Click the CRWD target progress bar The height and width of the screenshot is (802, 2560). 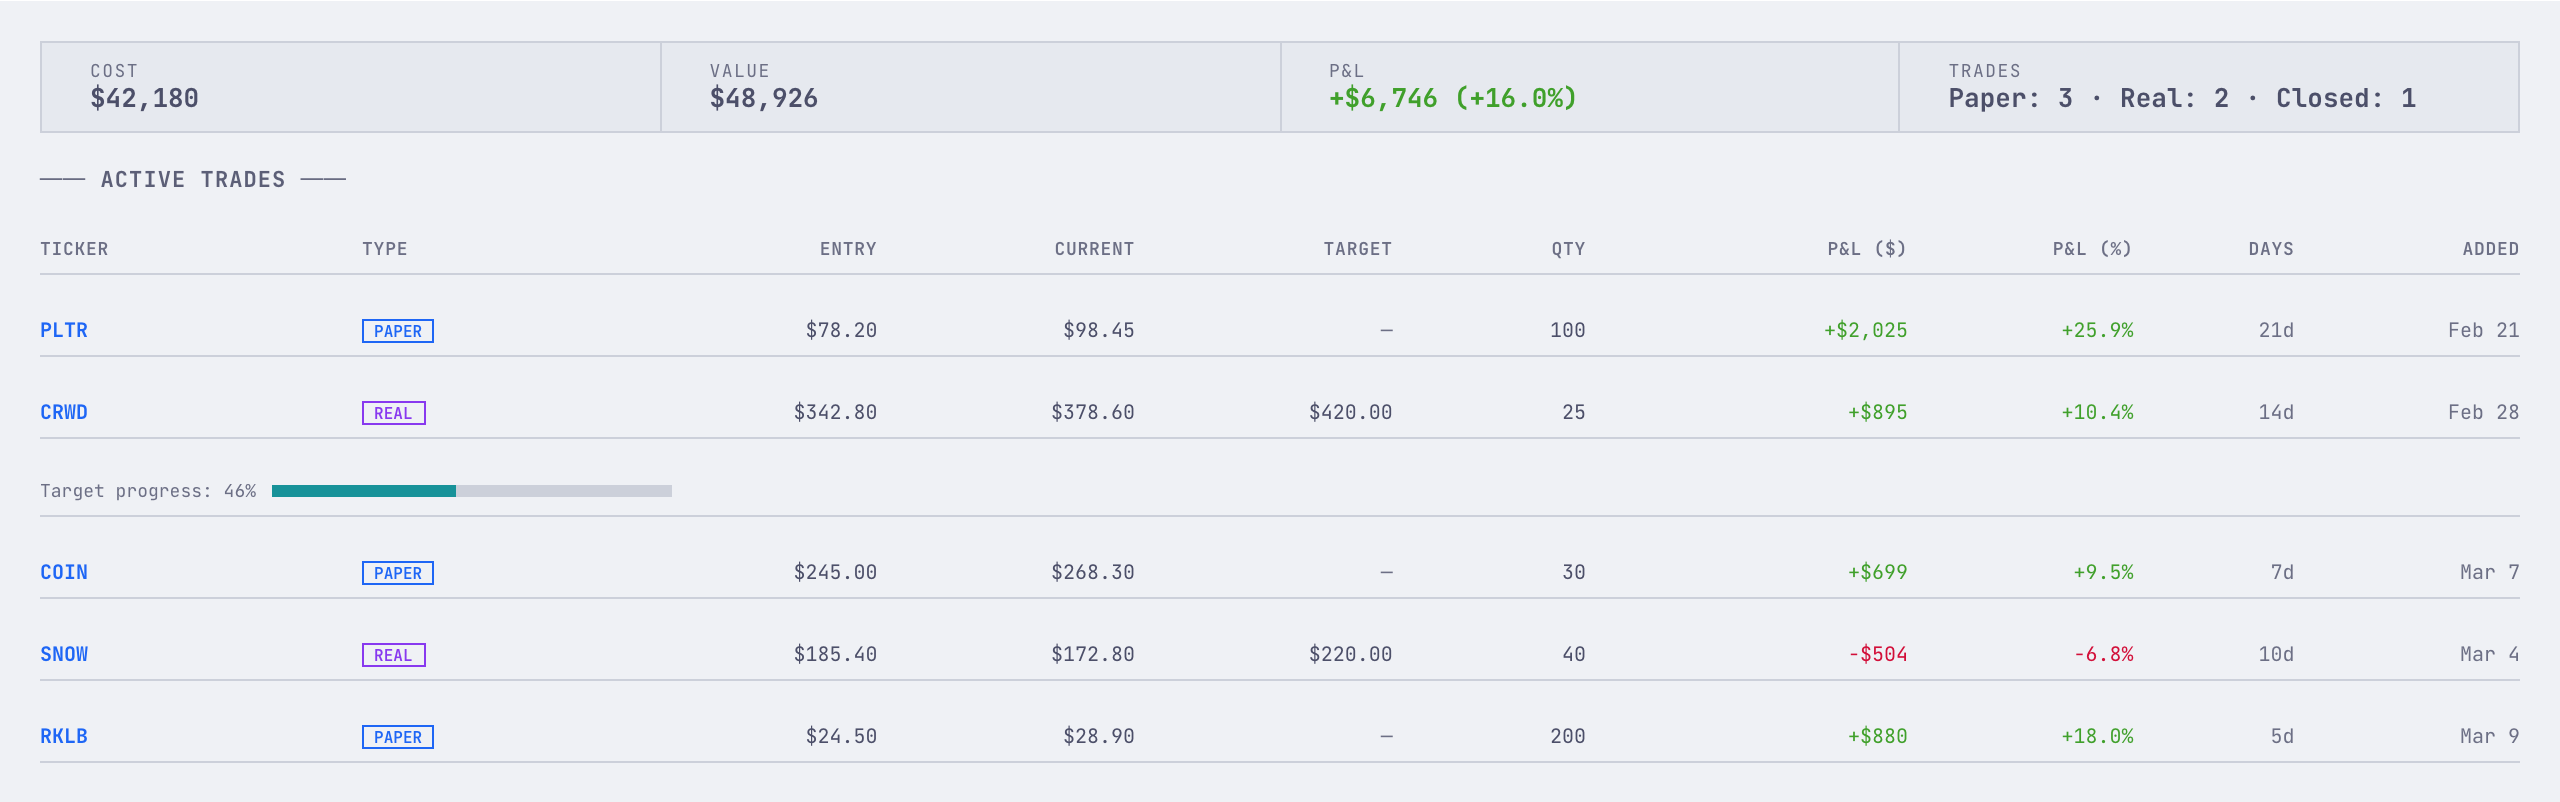point(472,490)
